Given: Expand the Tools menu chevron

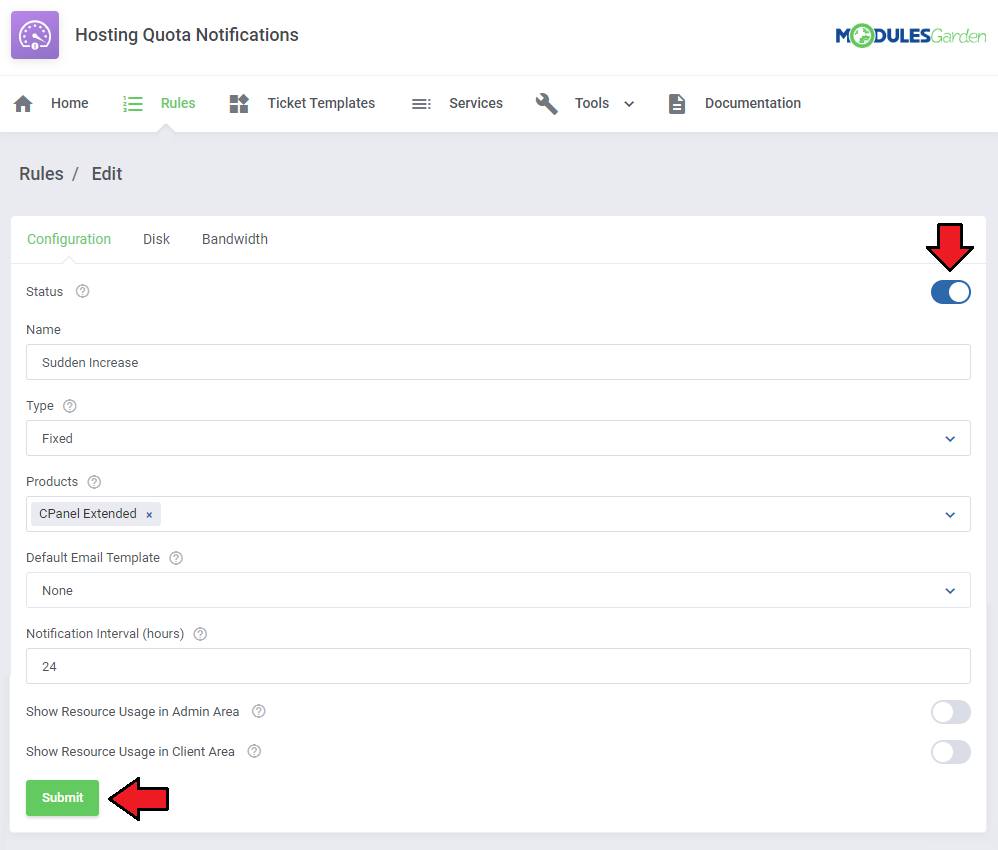Looking at the screenshot, I should [629, 104].
